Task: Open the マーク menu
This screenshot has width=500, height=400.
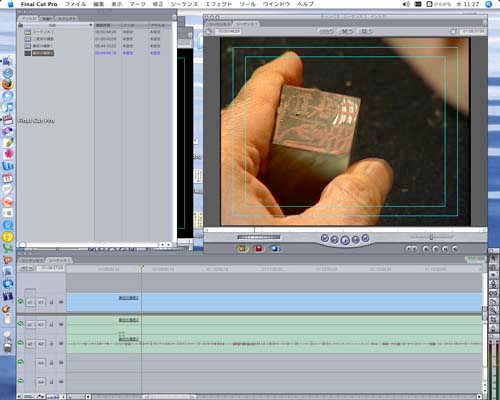Action: pos(138,4)
